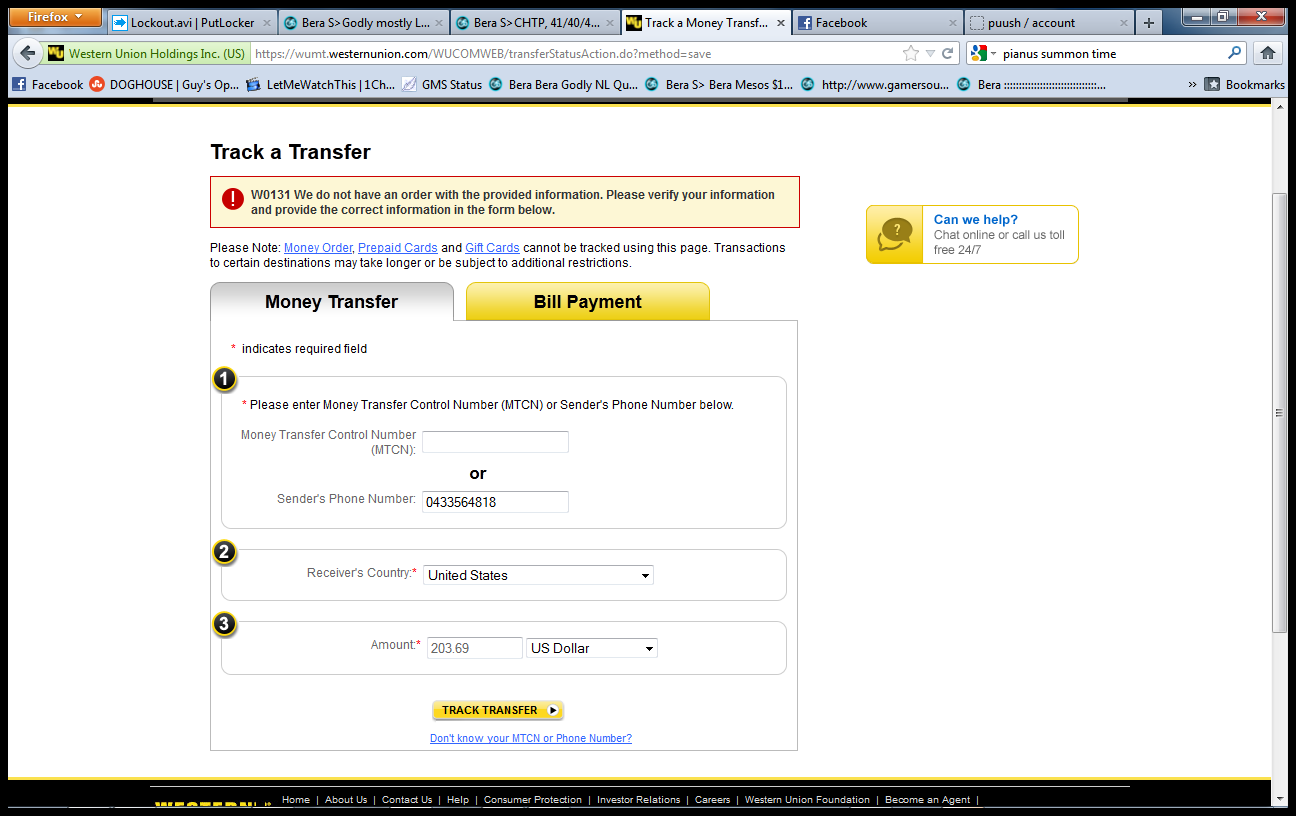This screenshot has height=816, width=1296.
Task: Click the MTCN input field
Action: pyautogui.click(x=495, y=442)
